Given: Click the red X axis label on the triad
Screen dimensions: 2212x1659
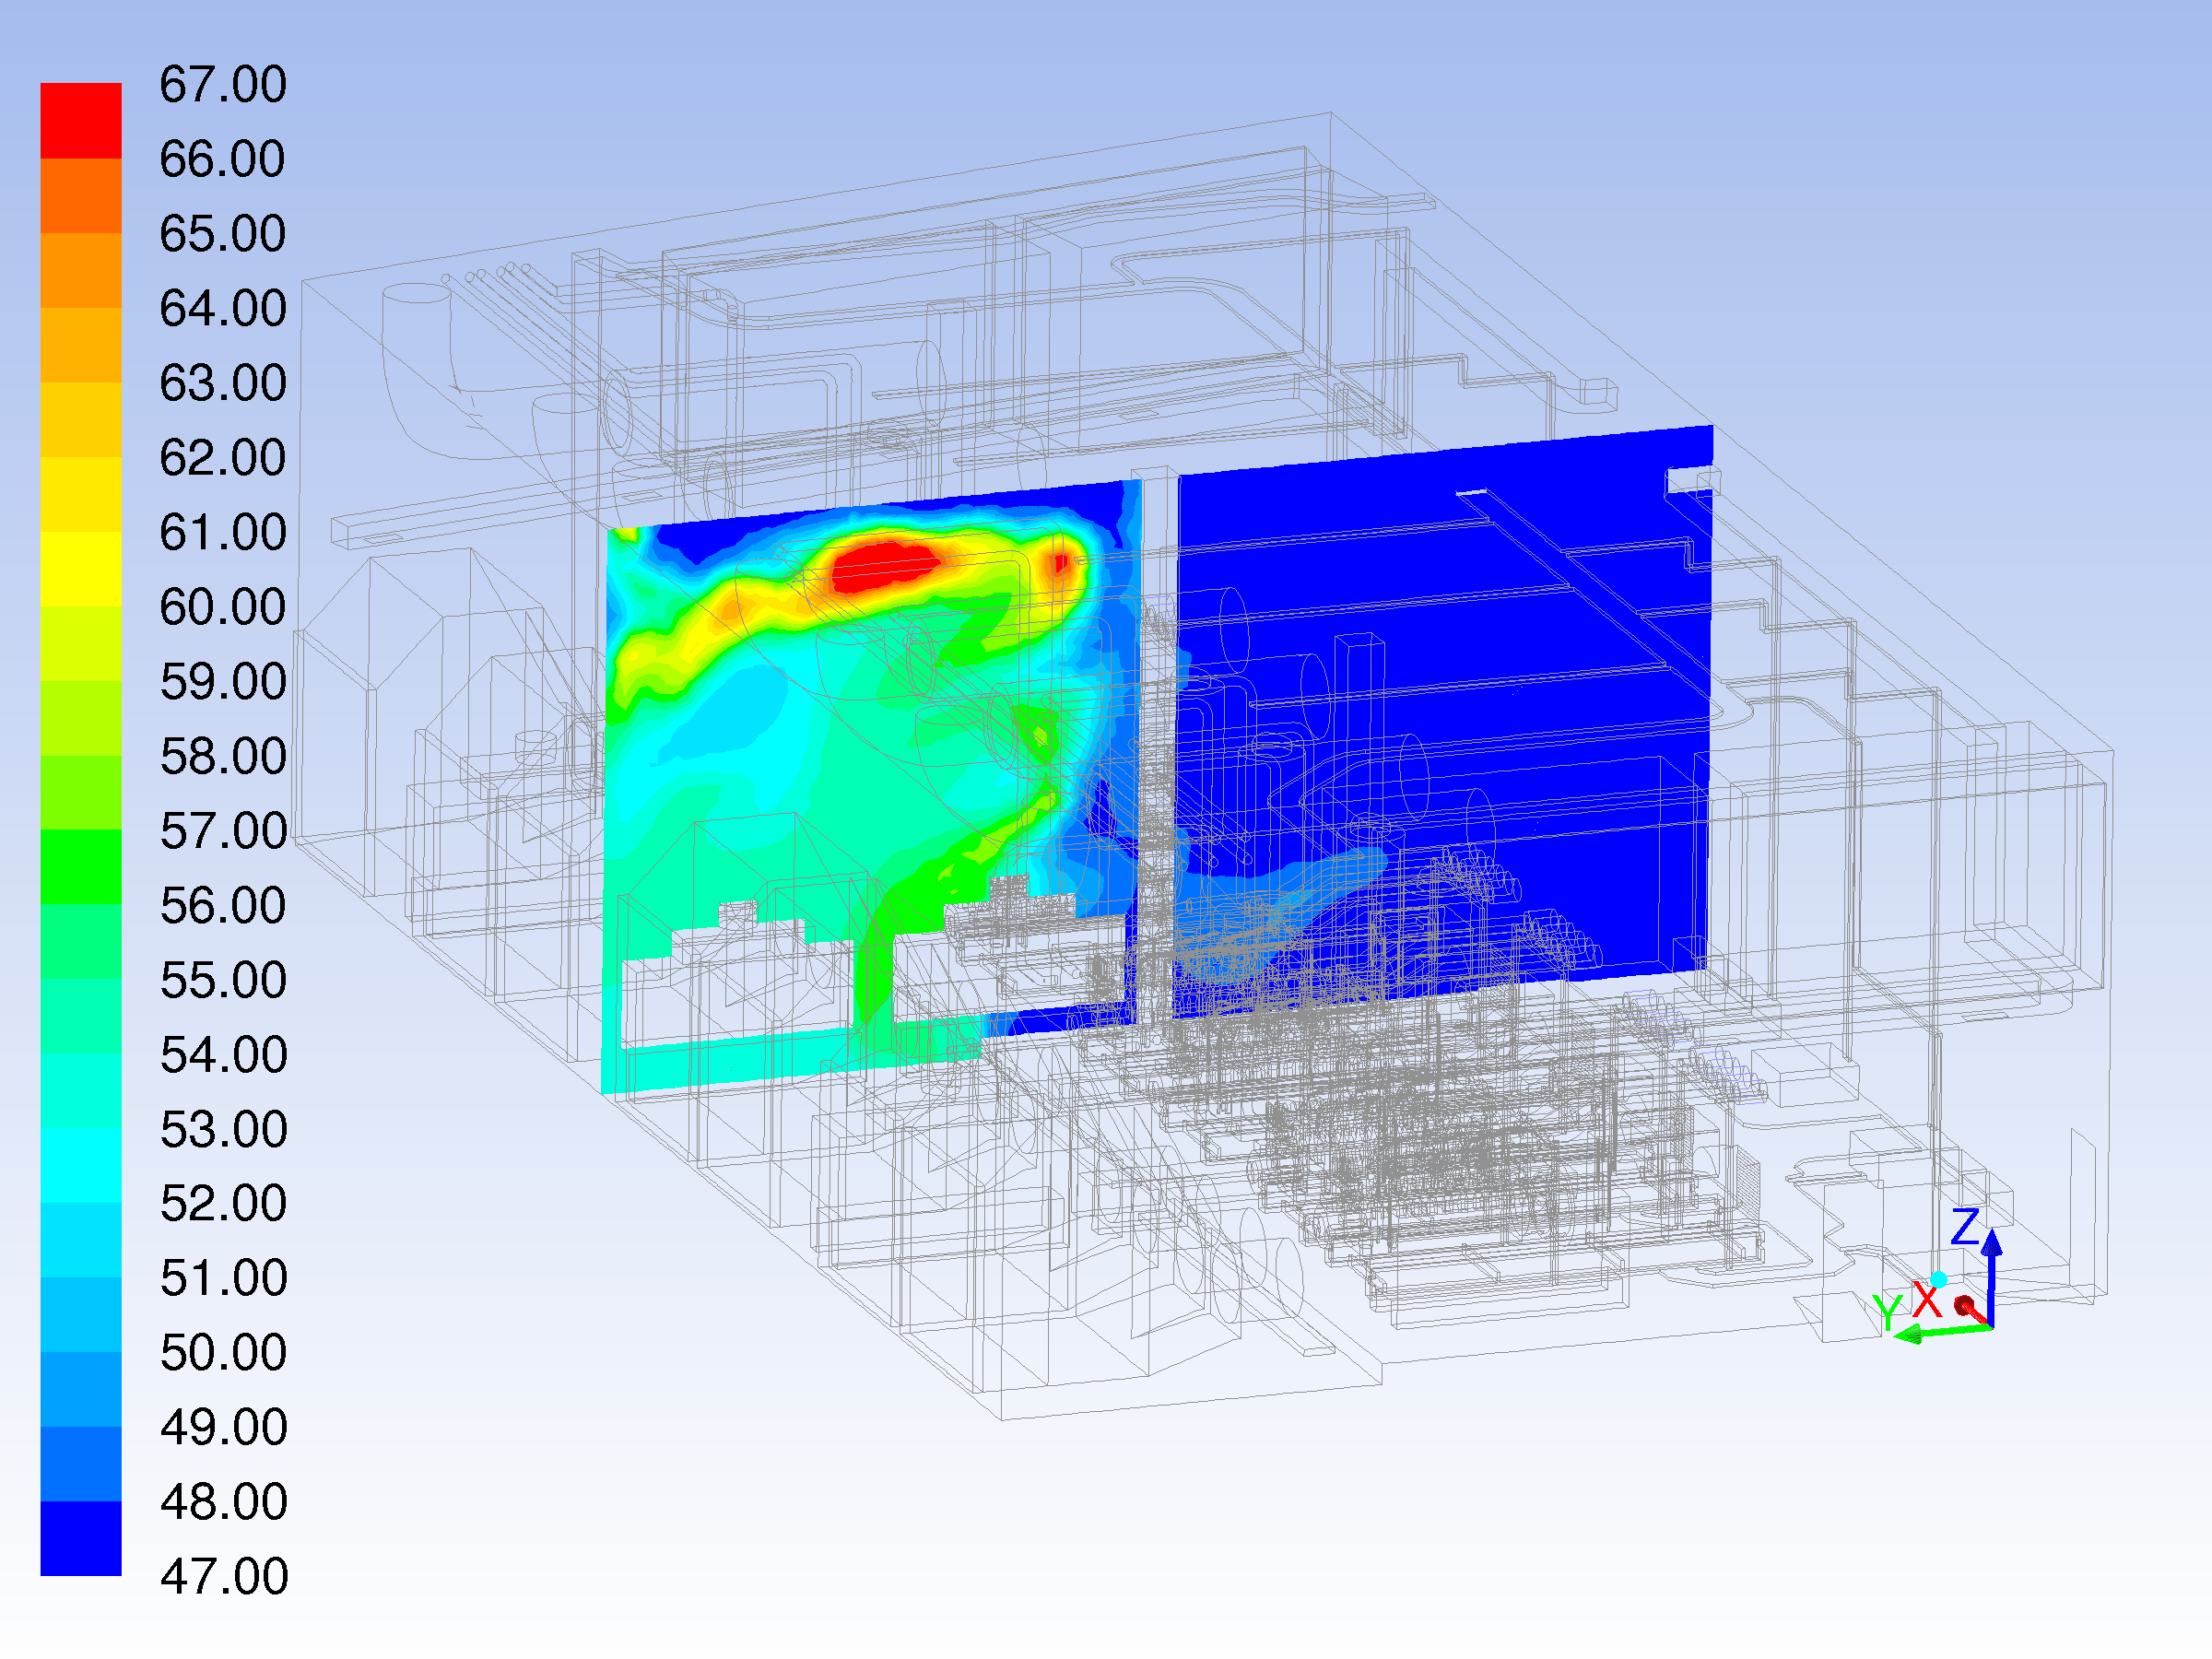Looking at the screenshot, I should coord(1926,1300).
